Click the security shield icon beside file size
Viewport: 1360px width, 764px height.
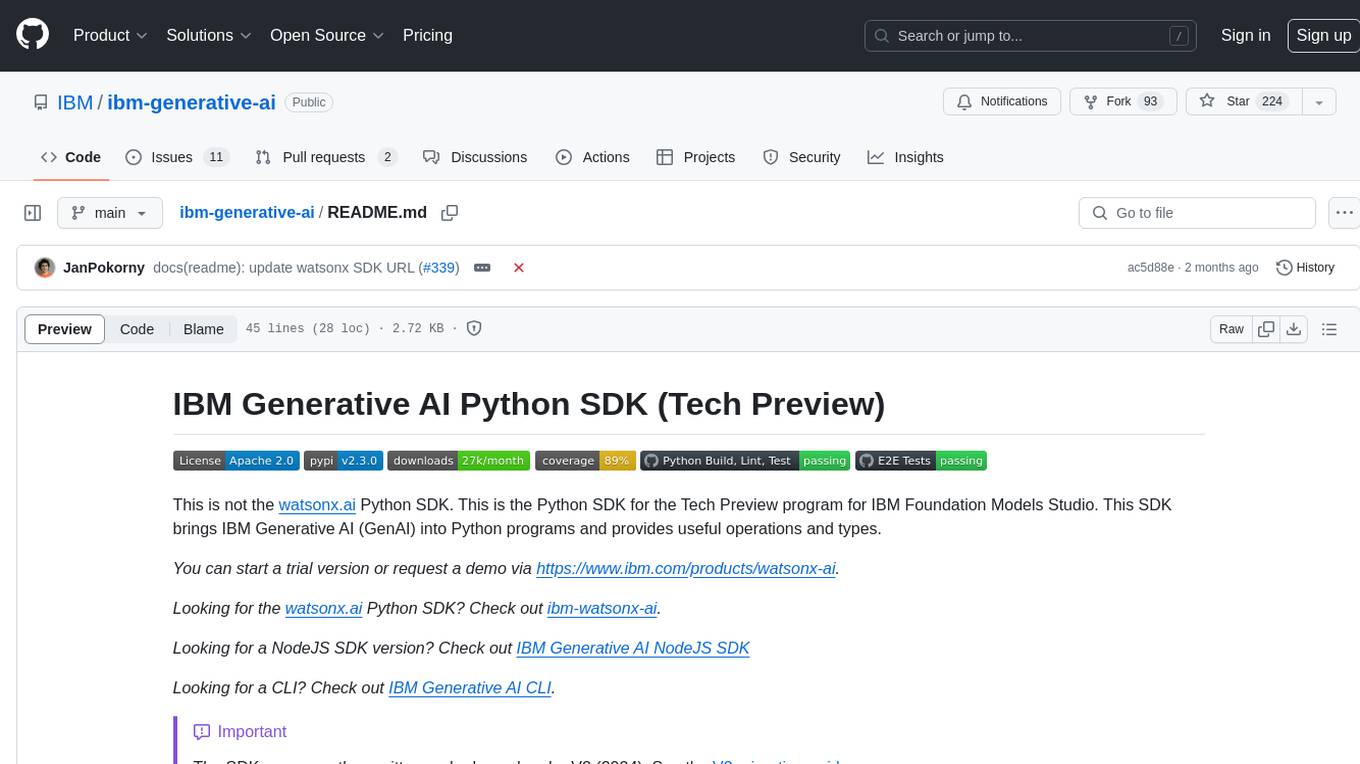[x=474, y=328]
